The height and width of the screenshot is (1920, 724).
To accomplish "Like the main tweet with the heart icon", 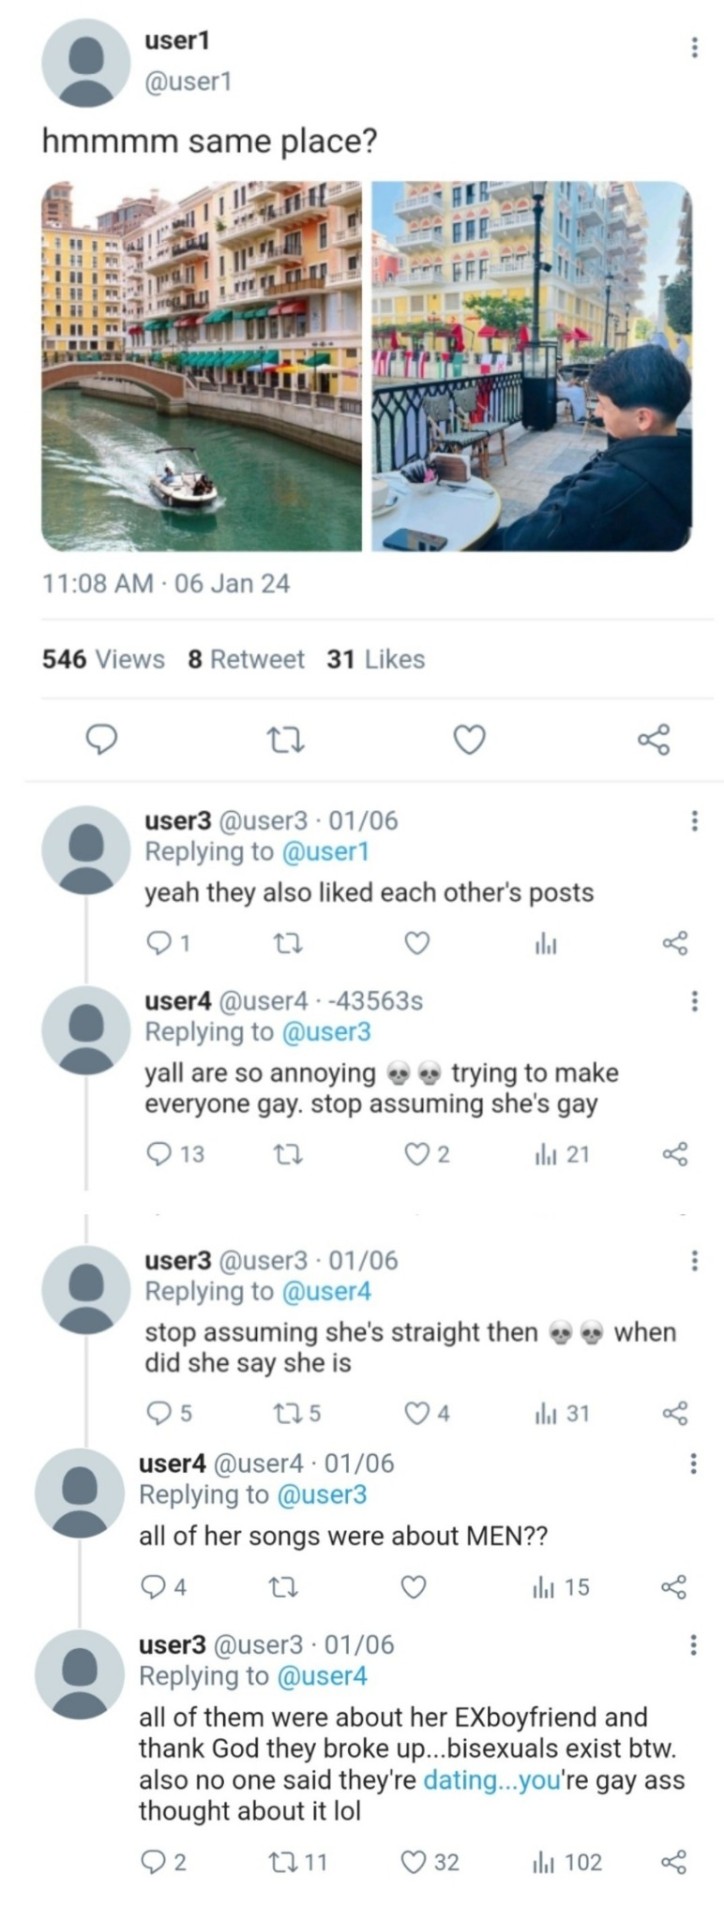I will coord(470,739).
